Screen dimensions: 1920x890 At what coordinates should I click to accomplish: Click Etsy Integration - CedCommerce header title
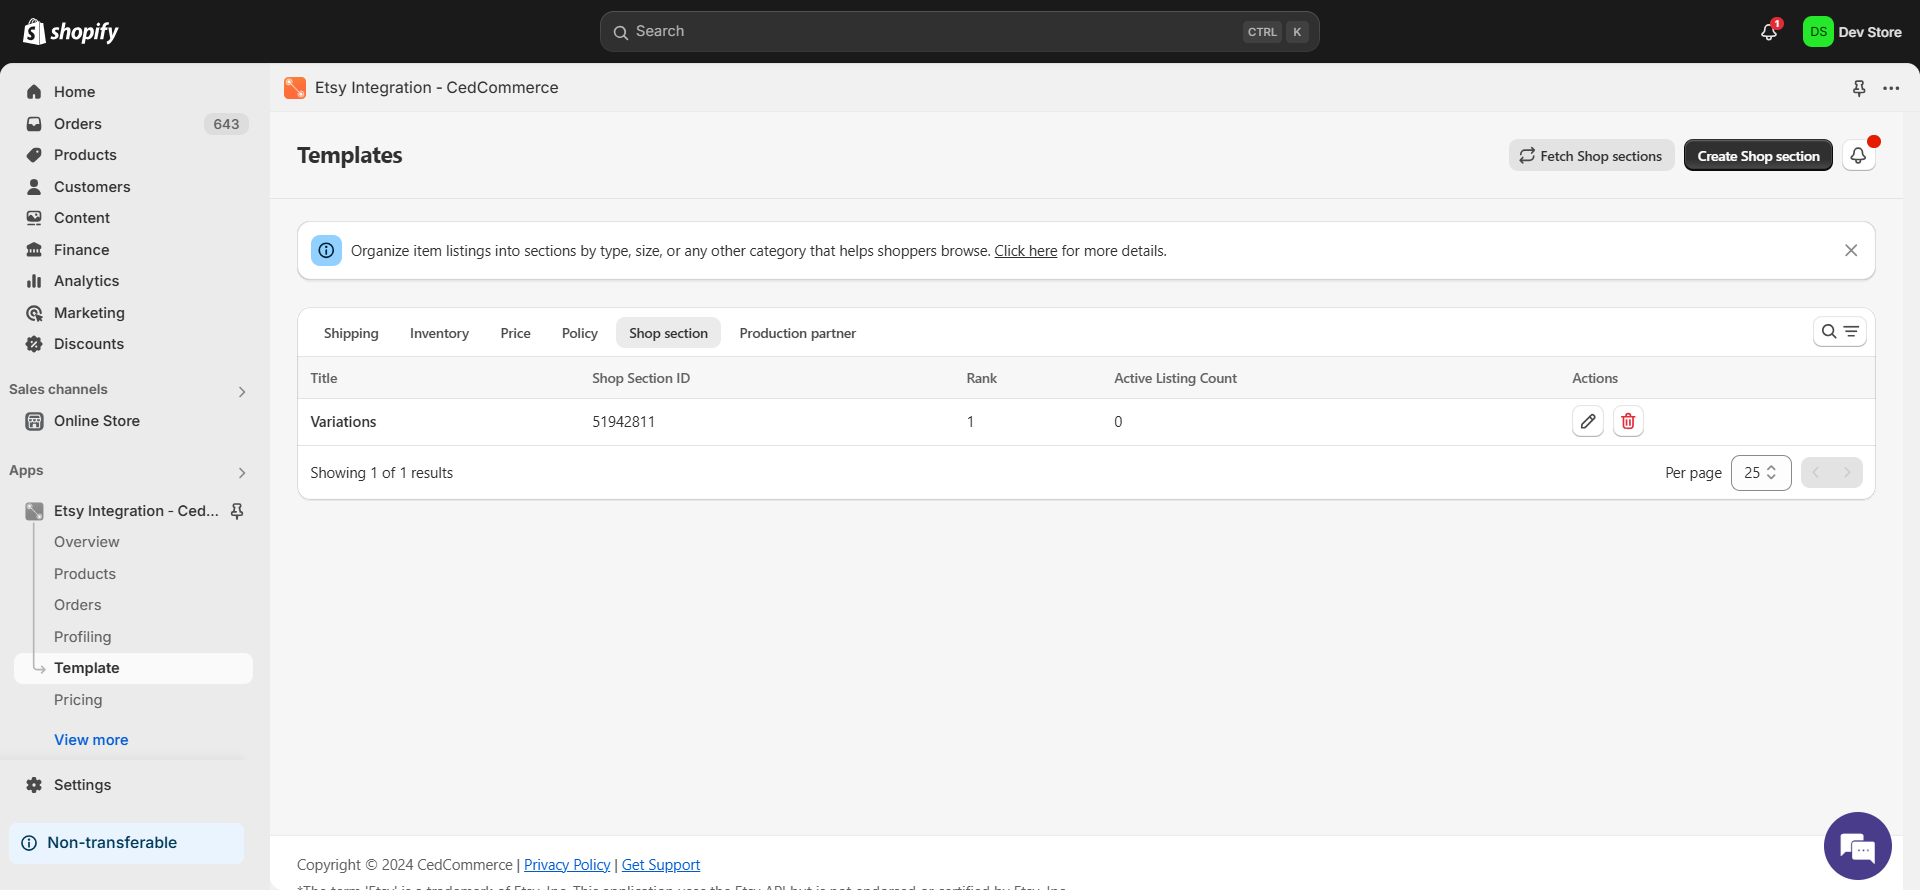tap(437, 88)
